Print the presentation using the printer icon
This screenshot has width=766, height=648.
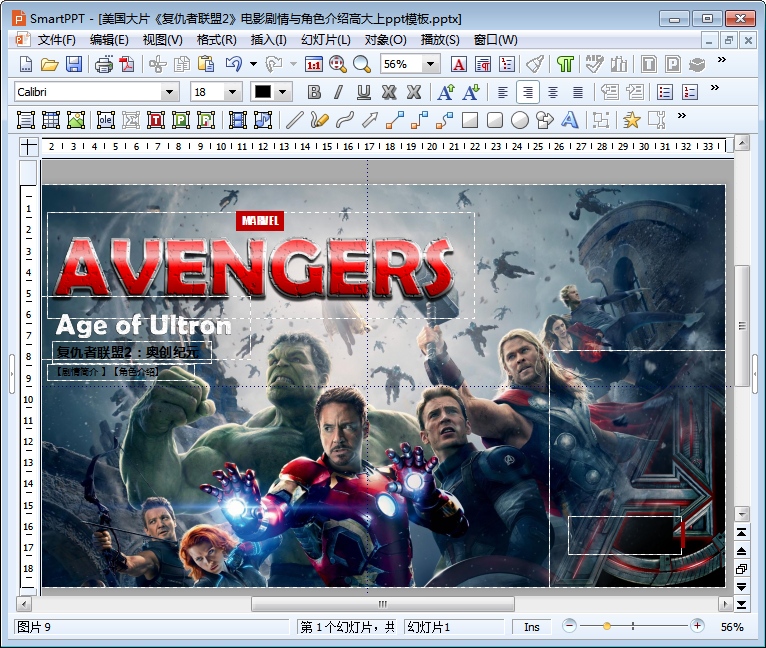104,64
